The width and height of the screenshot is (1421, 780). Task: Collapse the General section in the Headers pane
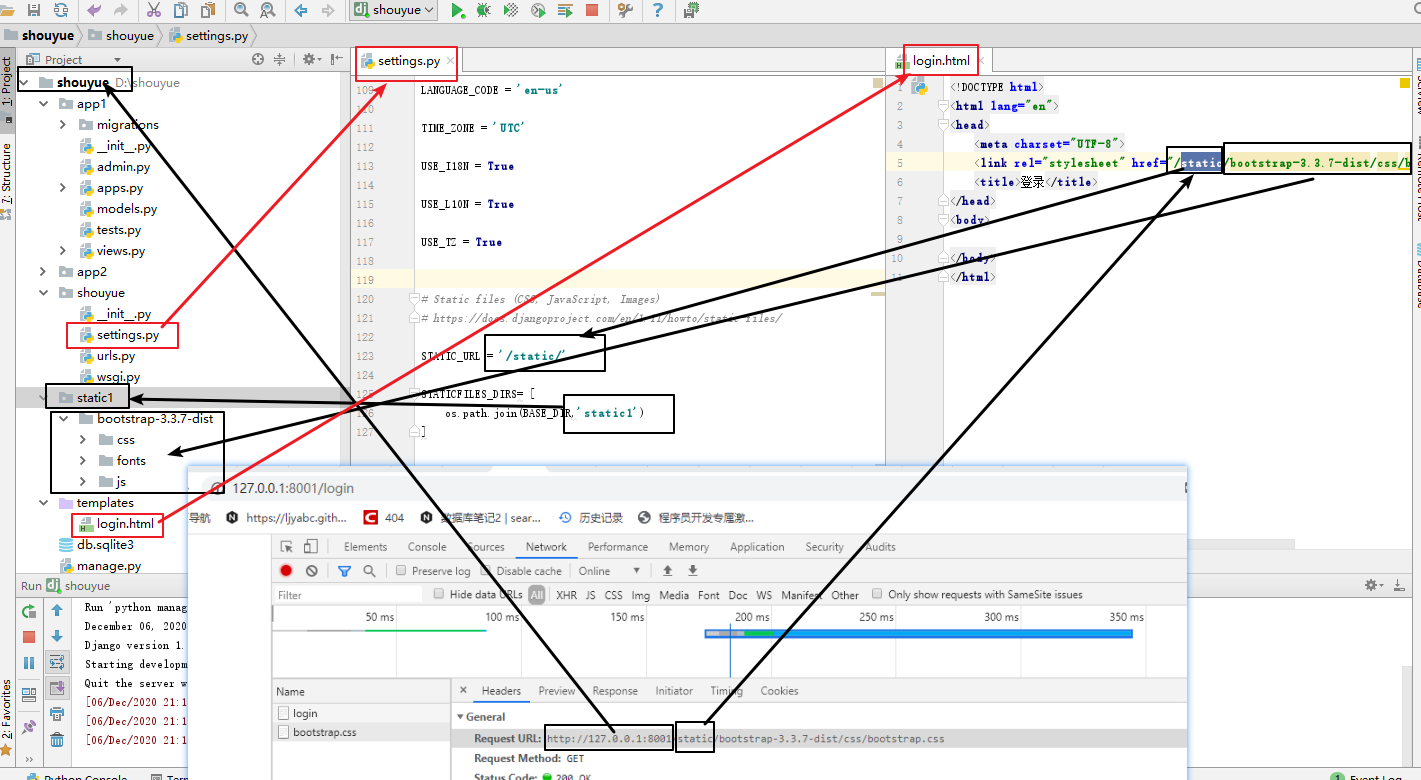point(461,717)
